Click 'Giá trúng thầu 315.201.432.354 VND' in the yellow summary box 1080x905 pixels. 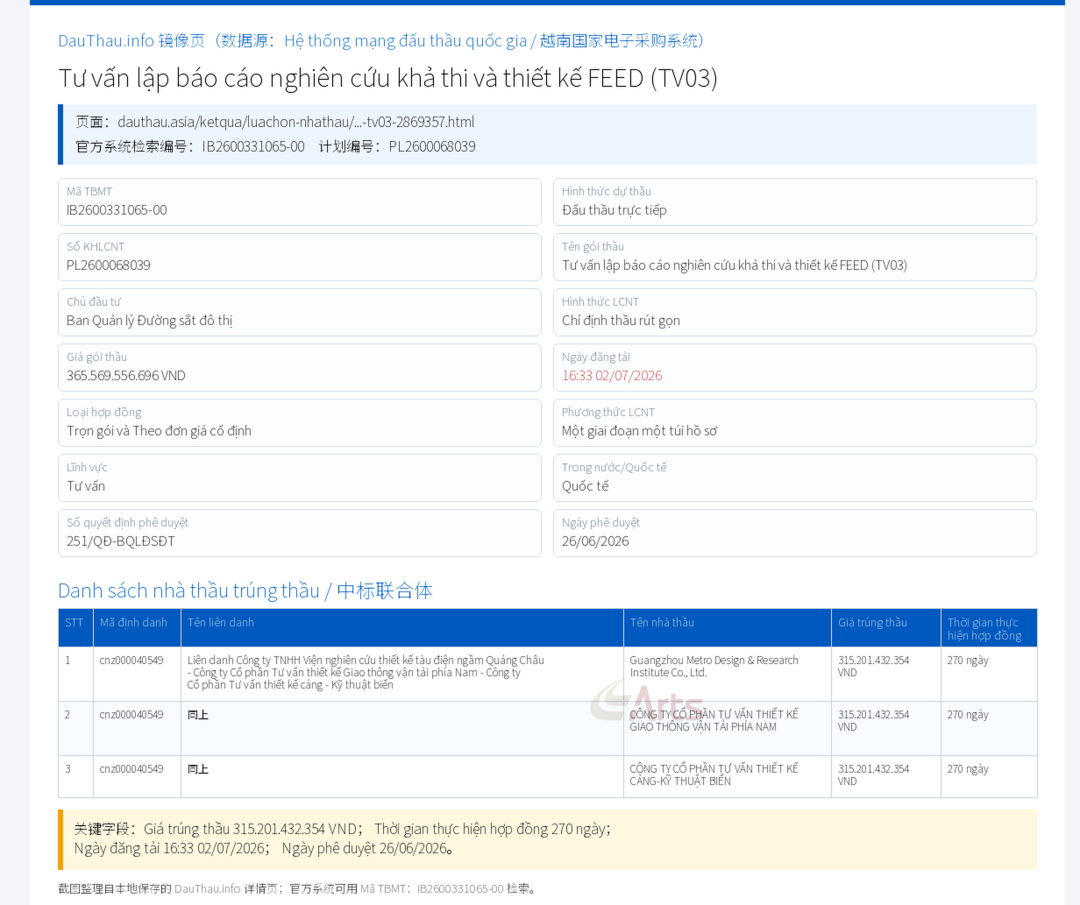(x=251, y=829)
